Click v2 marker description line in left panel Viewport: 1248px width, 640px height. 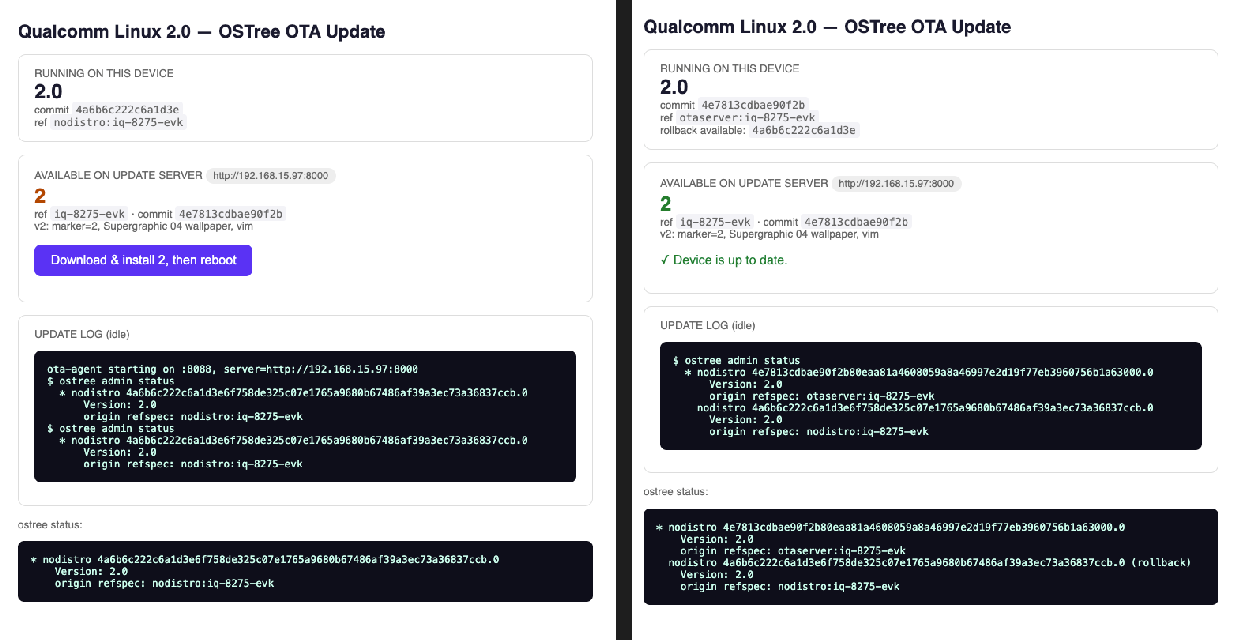point(143,226)
